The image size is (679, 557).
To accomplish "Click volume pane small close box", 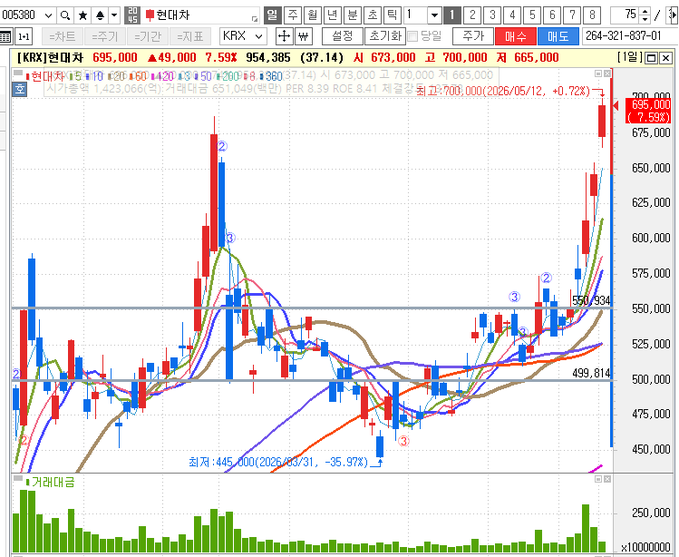I will point(607,479).
